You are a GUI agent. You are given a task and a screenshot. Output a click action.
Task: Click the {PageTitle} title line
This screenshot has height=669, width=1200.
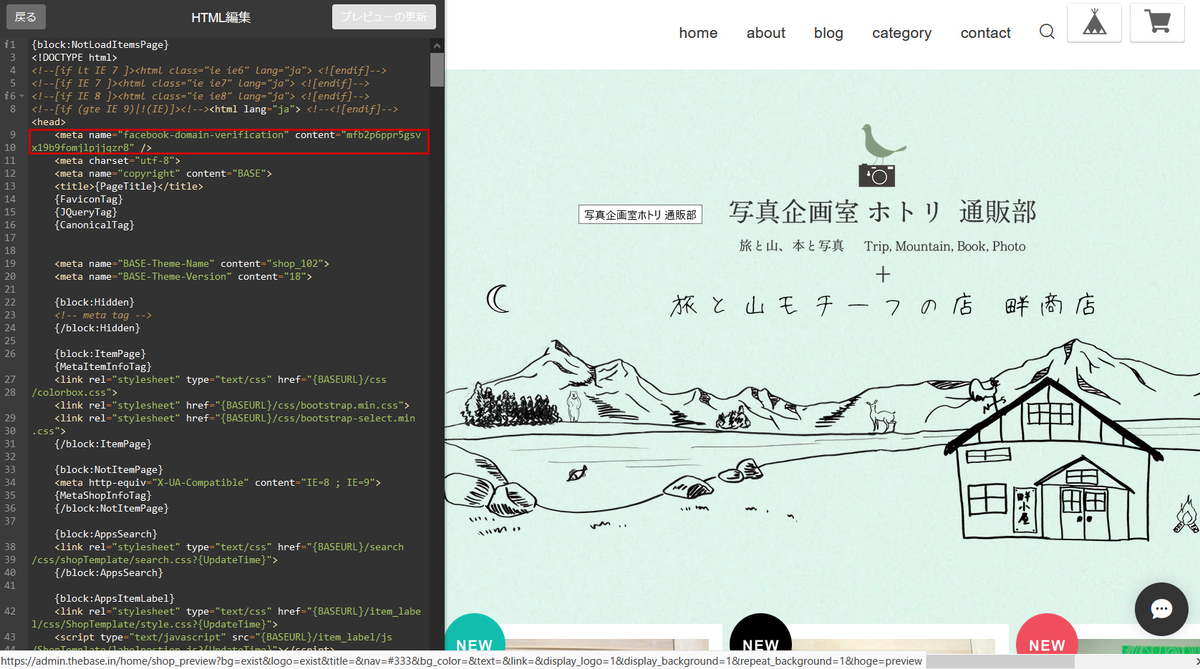coord(129,186)
